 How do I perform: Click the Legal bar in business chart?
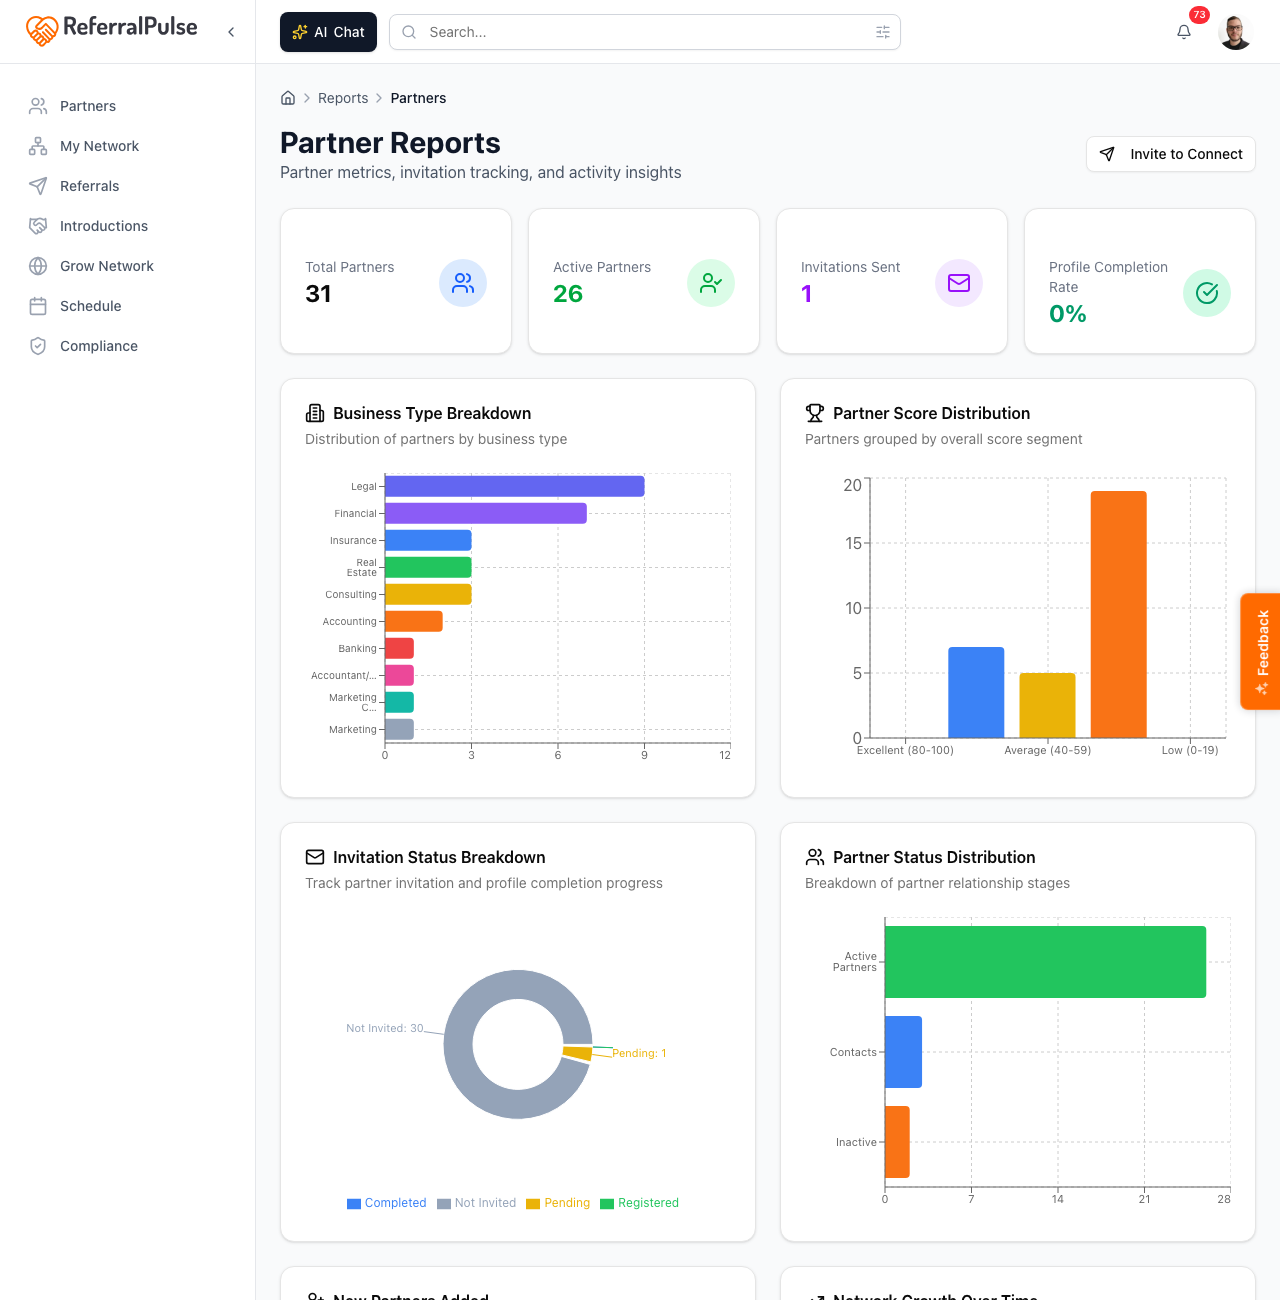(x=515, y=486)
